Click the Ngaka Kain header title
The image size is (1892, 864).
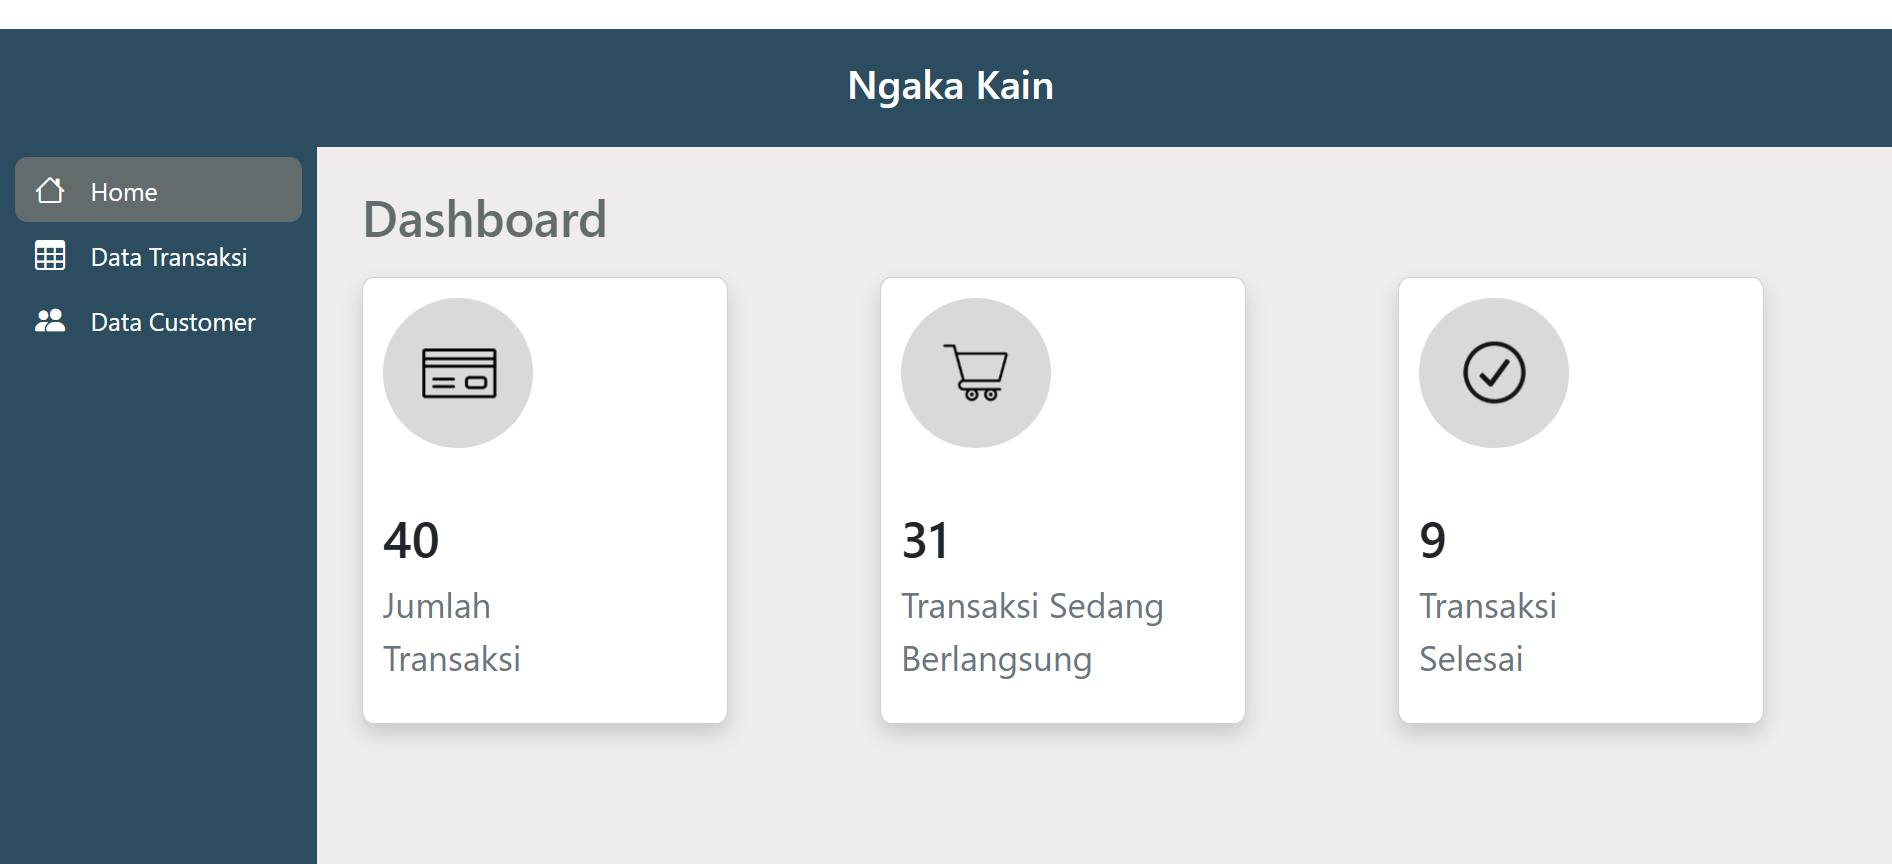[x=950, y=86]
